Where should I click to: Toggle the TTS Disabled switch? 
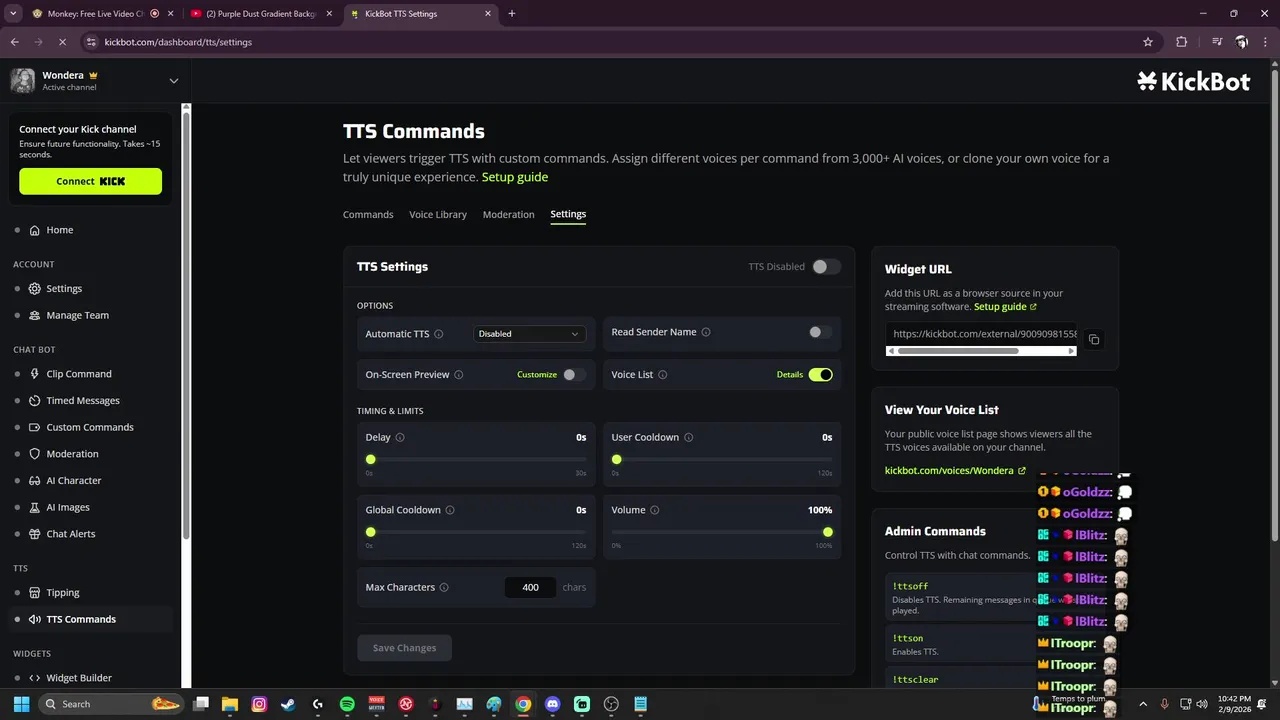tap(826, 267)
